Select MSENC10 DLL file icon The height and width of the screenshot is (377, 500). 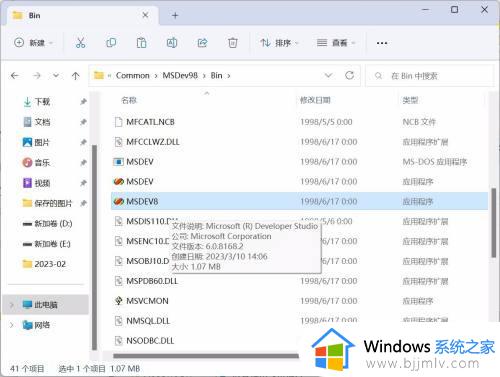pyautogui.click(x=118, y=241)
